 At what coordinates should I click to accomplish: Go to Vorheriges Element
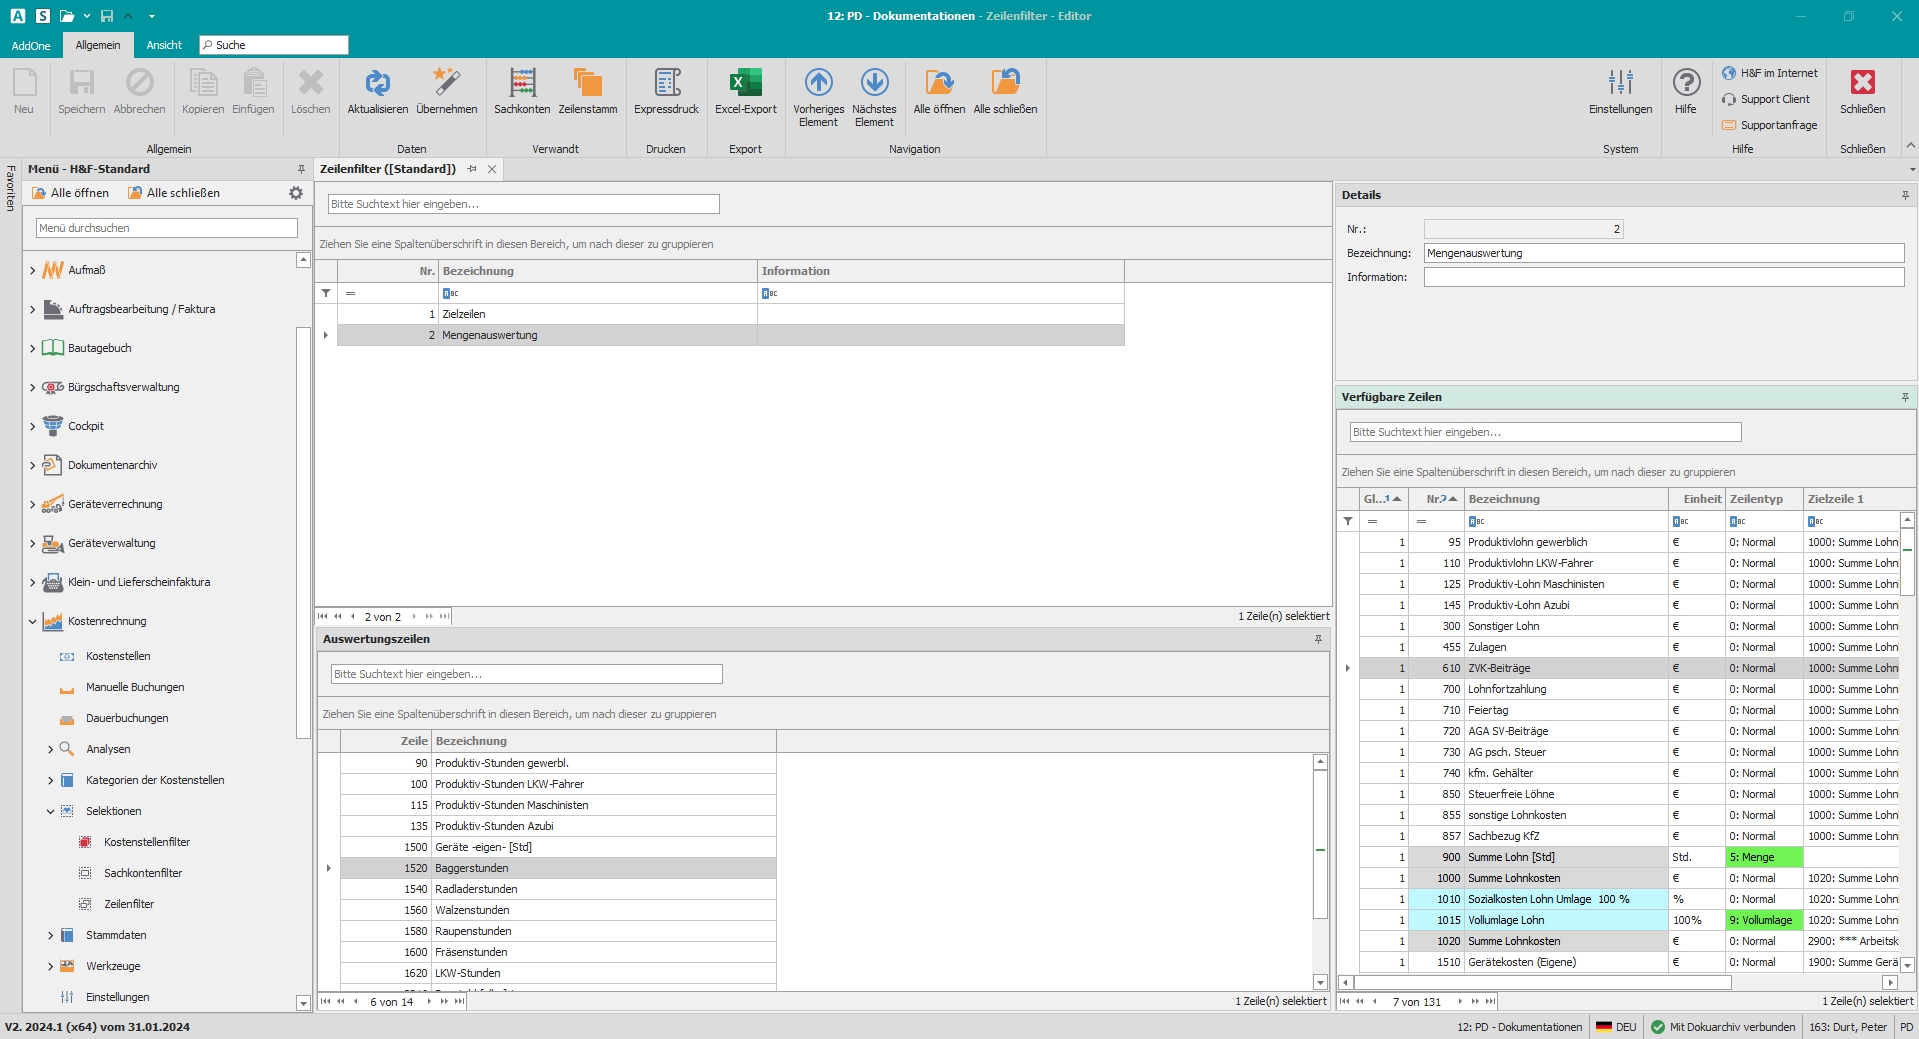tap(818, 84)
